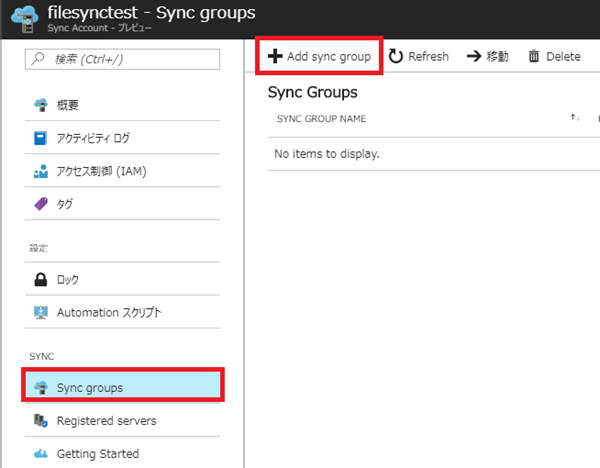
Task: Click the 'filesynctest - Sync groups' title
Action: point(152,13)
